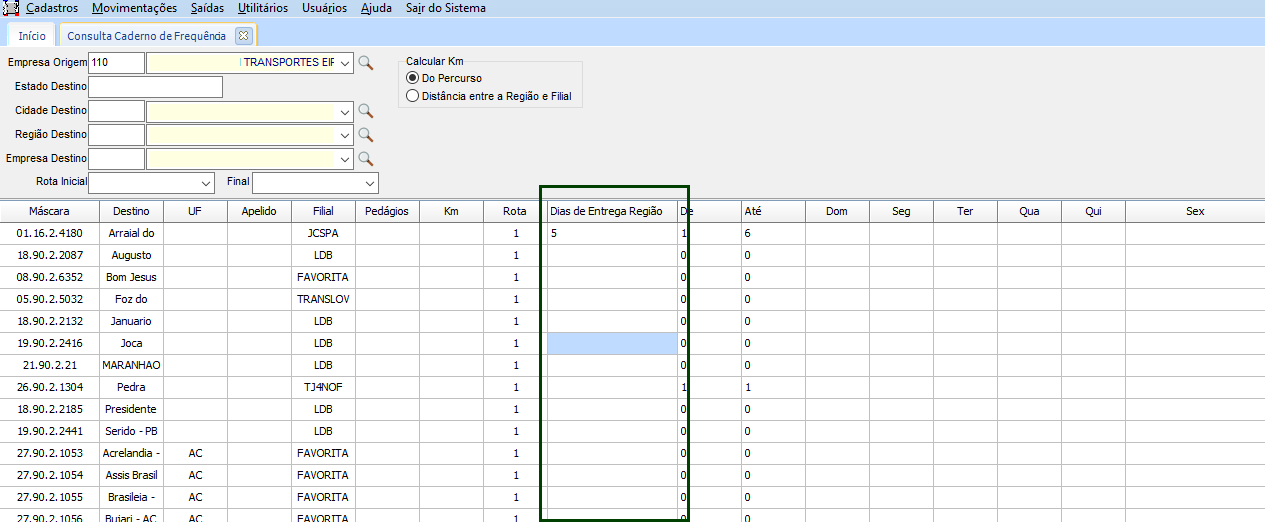Click the Sex column header

point(1195,211)
